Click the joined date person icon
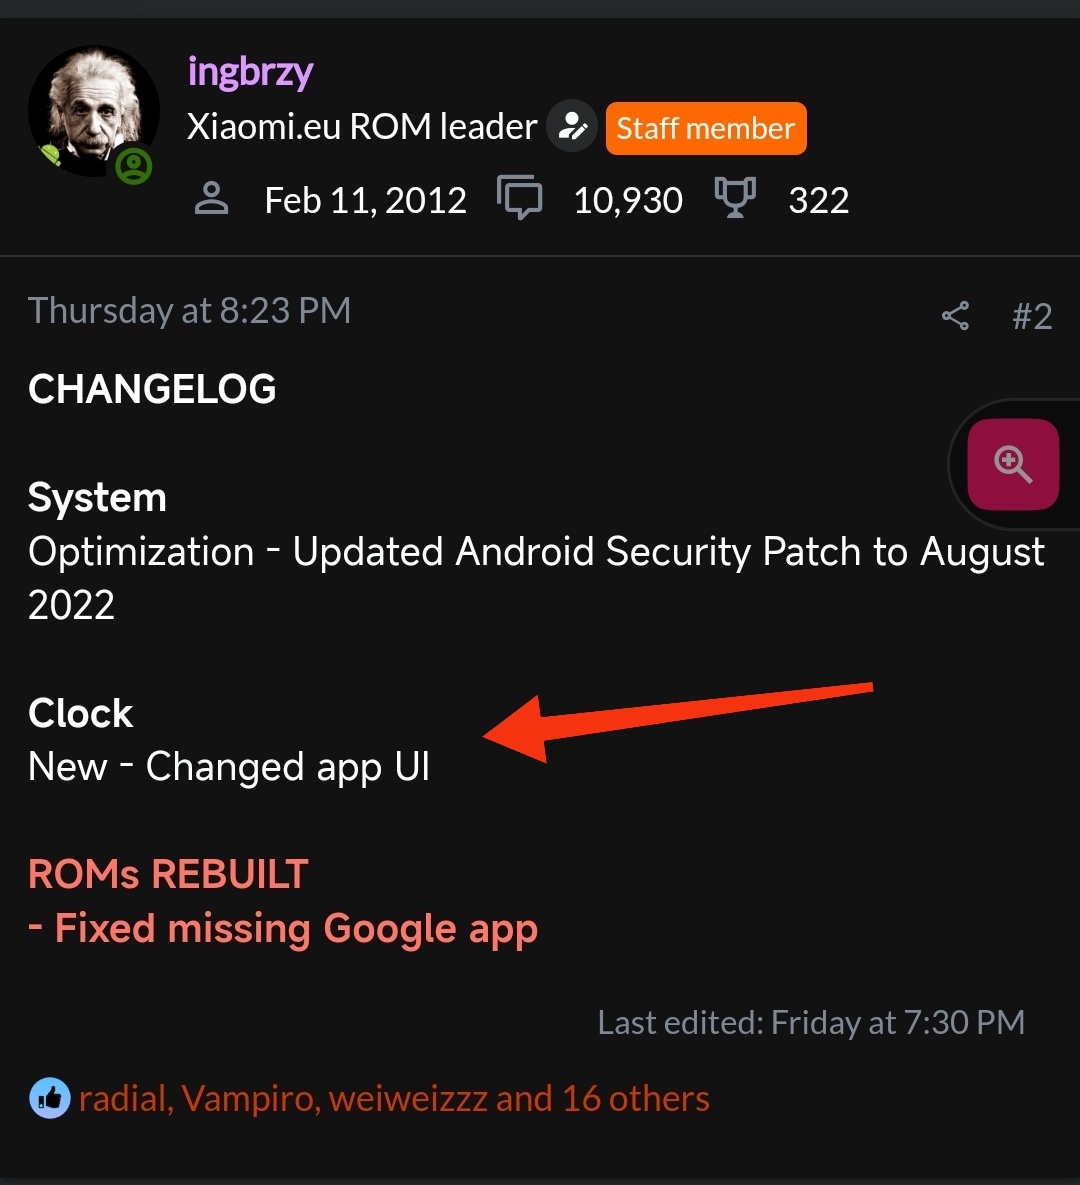 click(212, 200)
